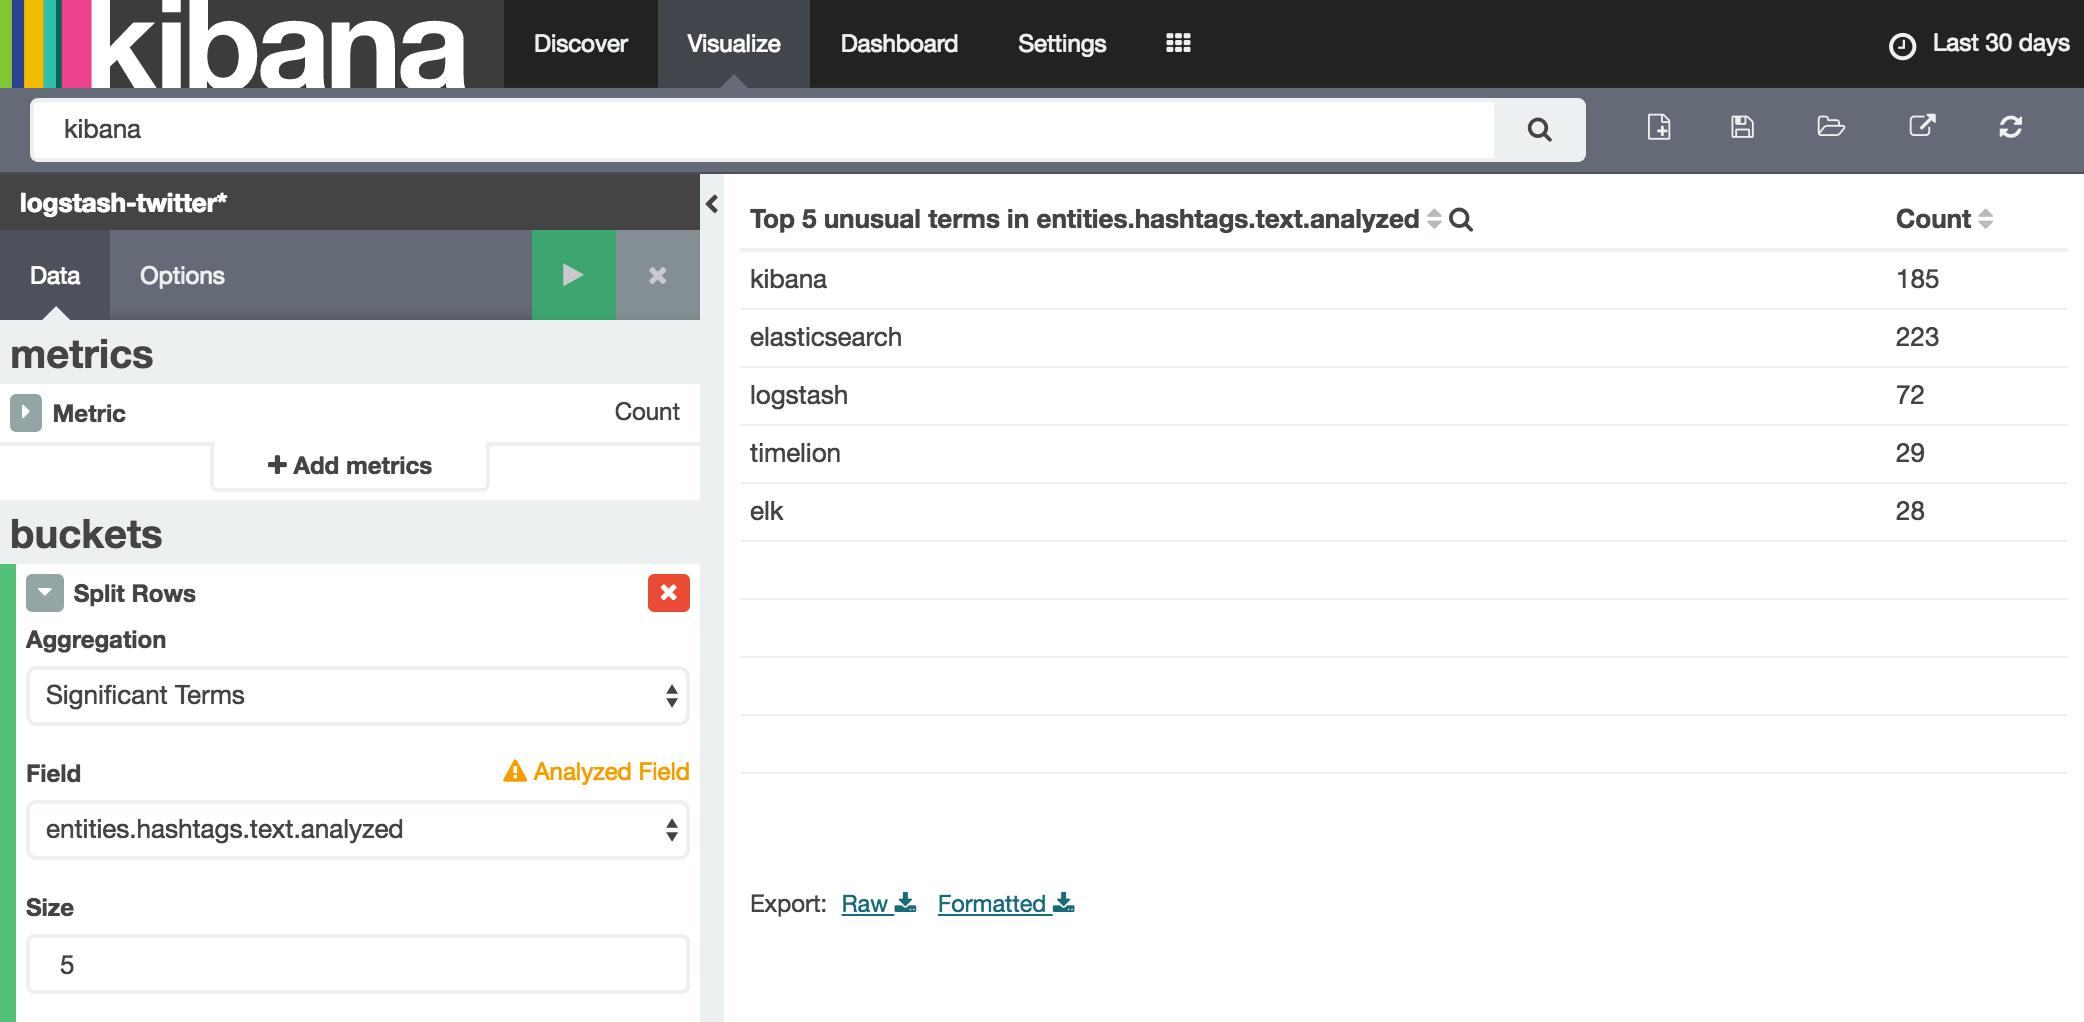
Task: Navigate to the Dashboard section
Action: click(x=898, y=43)
